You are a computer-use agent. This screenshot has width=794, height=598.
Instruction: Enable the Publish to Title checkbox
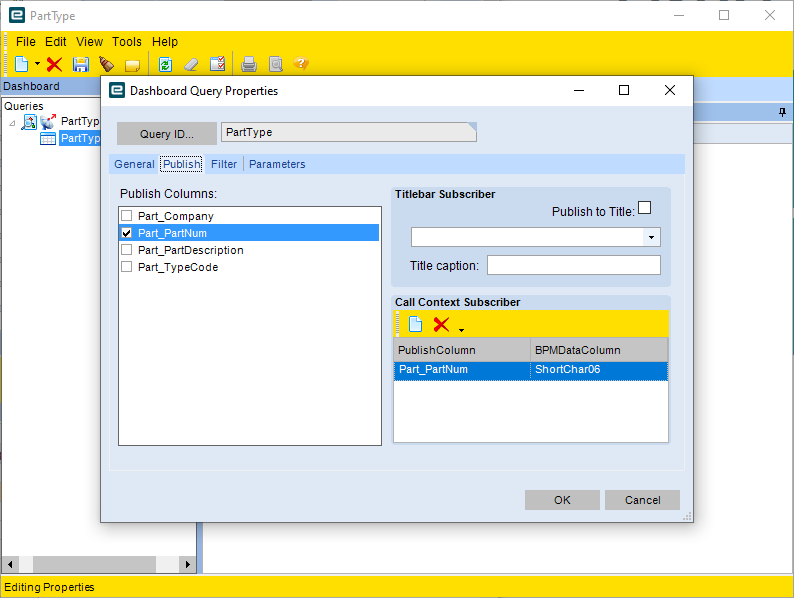pos(645,208)
